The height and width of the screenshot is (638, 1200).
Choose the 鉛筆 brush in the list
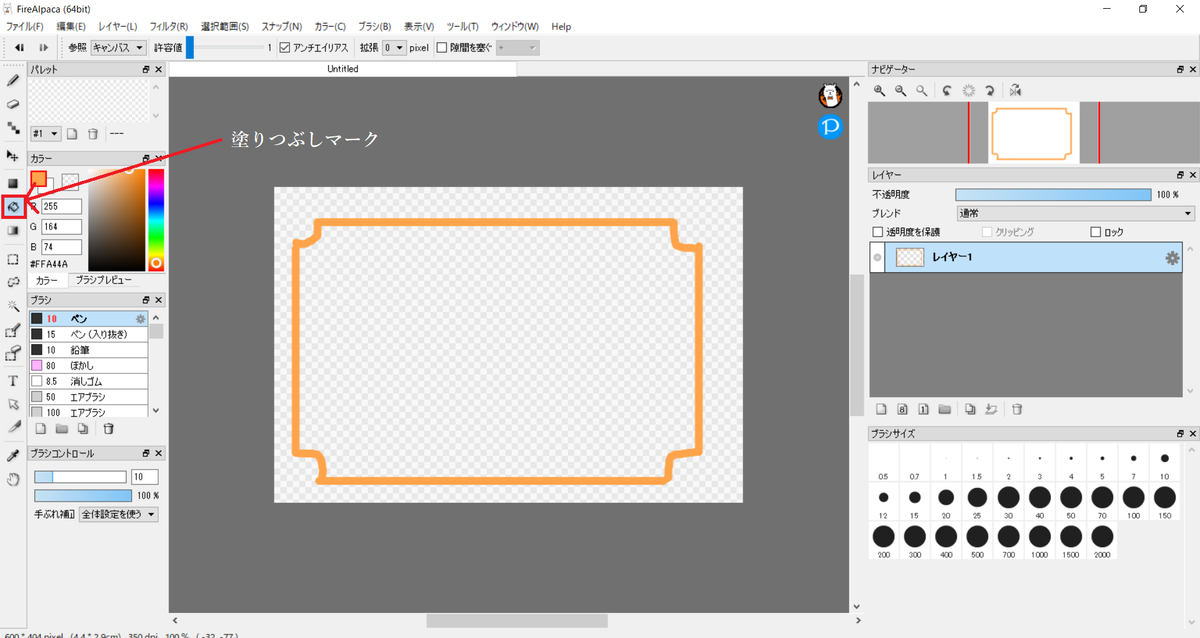[88, 350]
